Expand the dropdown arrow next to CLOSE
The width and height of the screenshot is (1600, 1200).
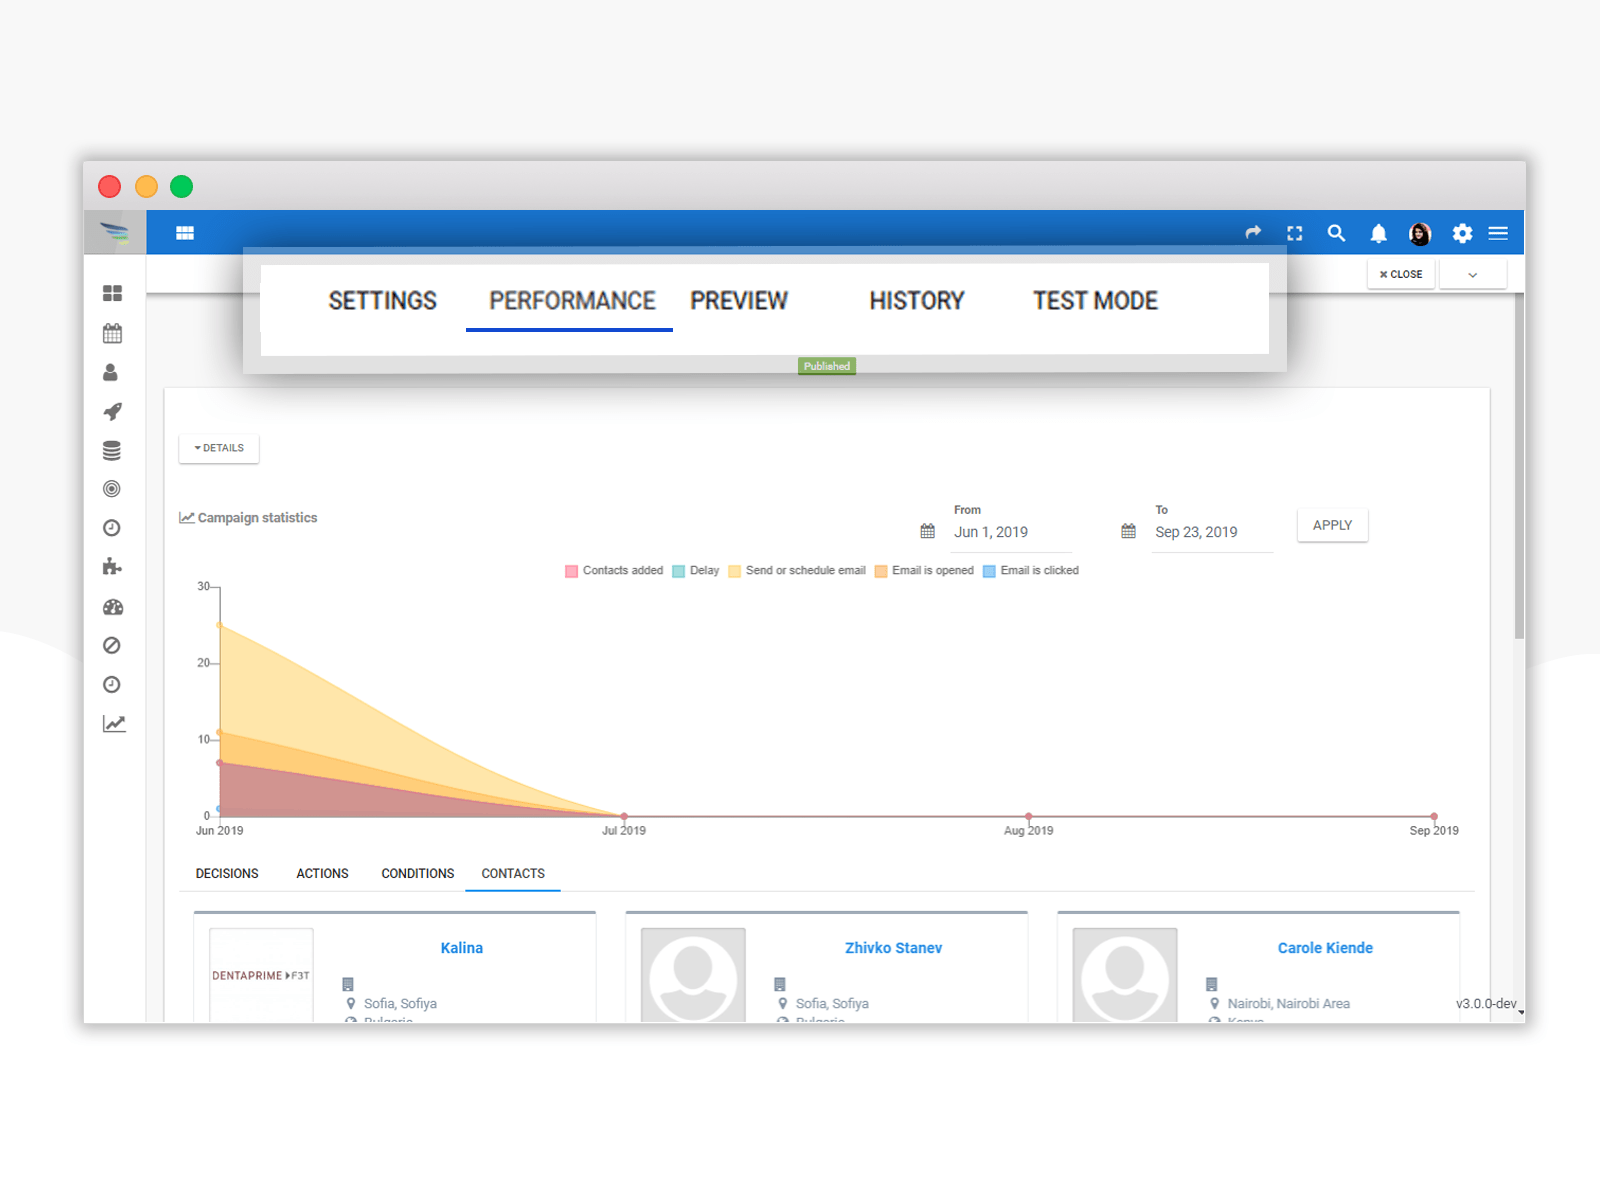(1472, 274)
